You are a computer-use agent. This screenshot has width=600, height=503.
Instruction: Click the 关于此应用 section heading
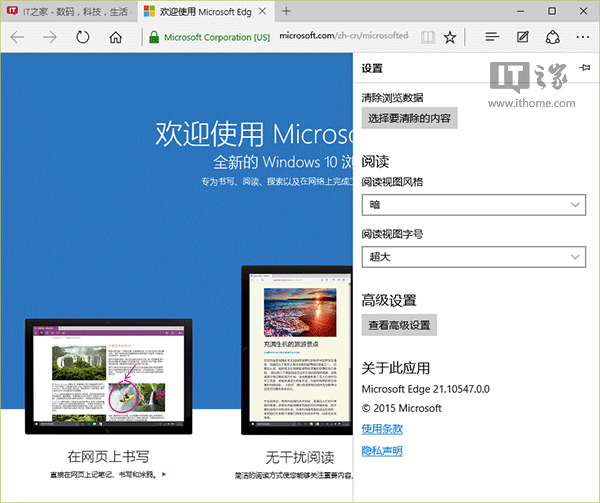point(396,368)
